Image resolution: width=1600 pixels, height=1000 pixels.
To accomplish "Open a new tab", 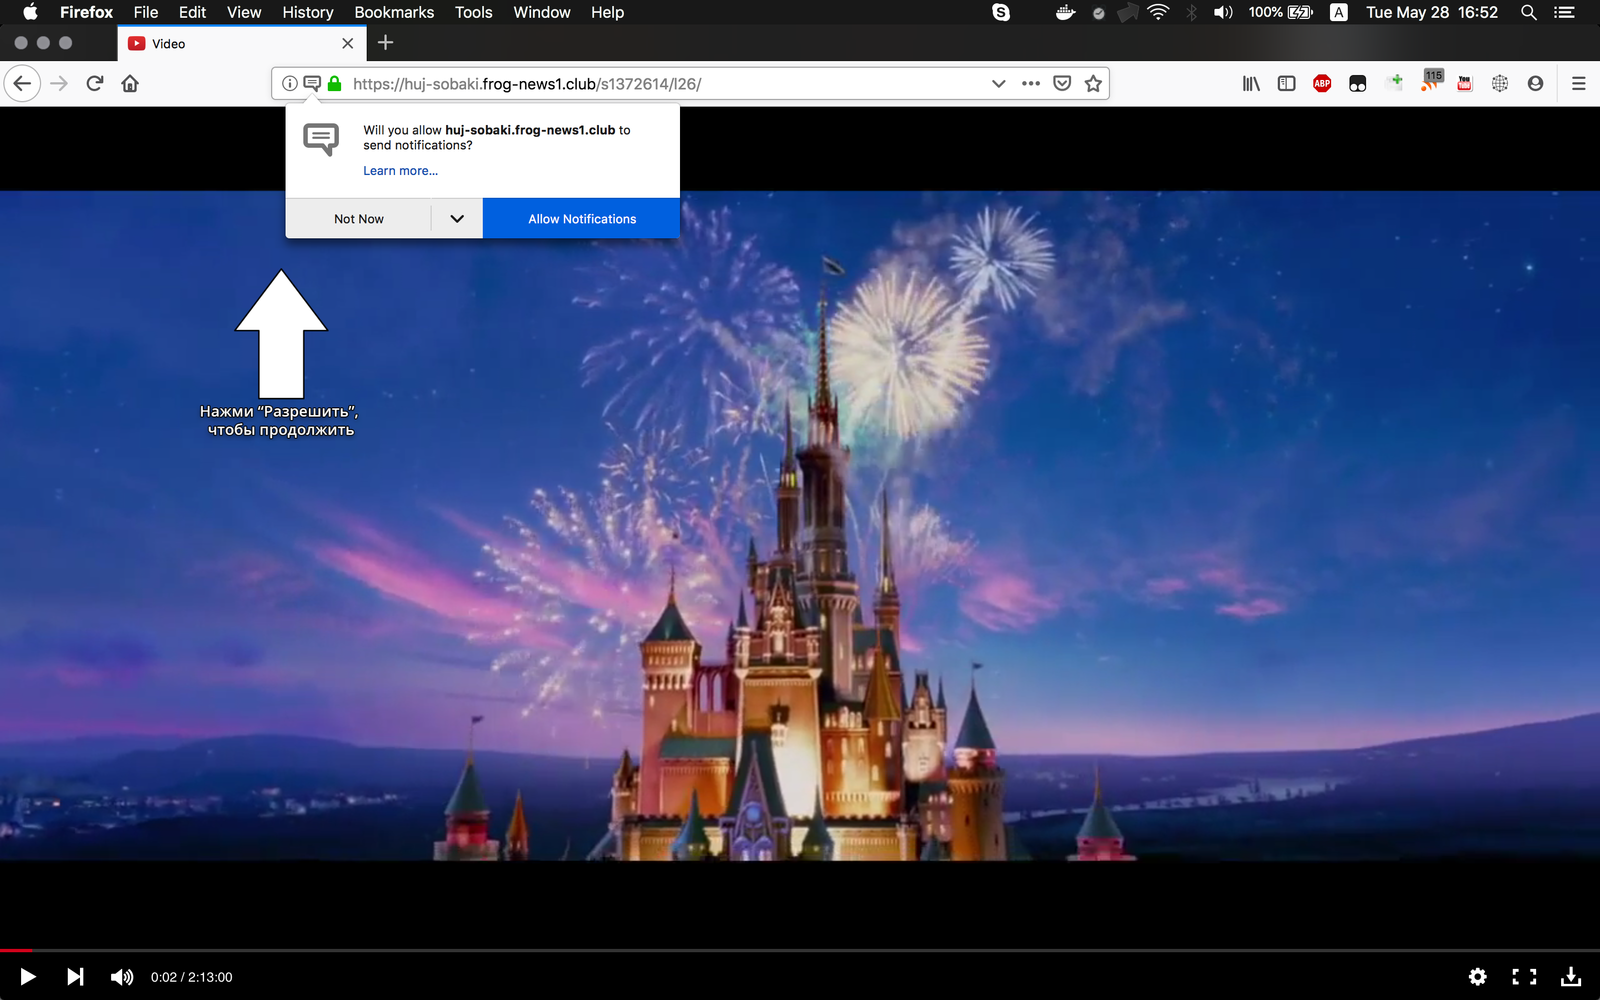I will tap(386, 43).
